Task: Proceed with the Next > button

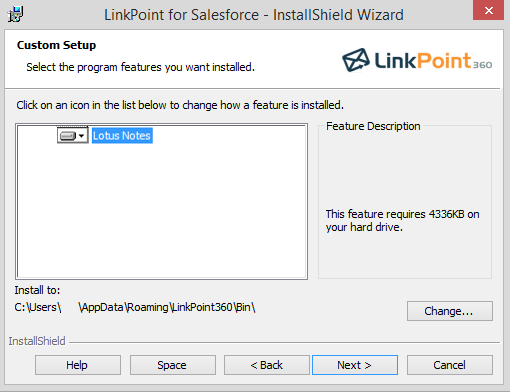Action: tap(355, 365)
